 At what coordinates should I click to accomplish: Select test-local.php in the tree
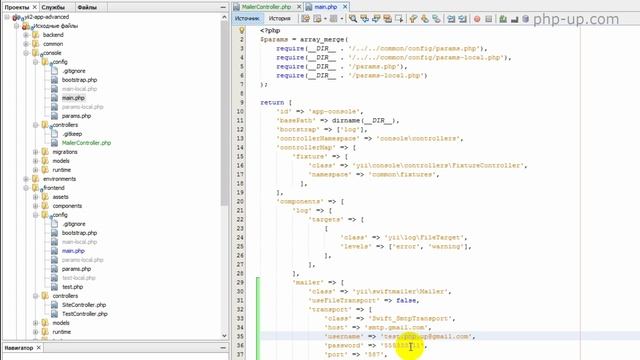click(x=79, y=278)
